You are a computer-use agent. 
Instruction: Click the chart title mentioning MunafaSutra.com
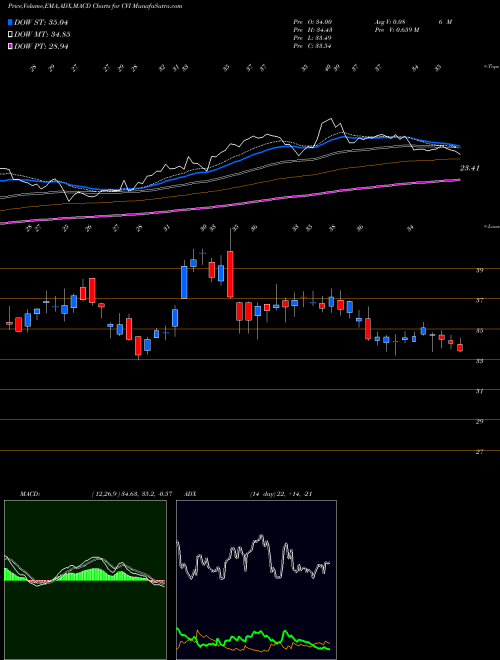point(95,7)
